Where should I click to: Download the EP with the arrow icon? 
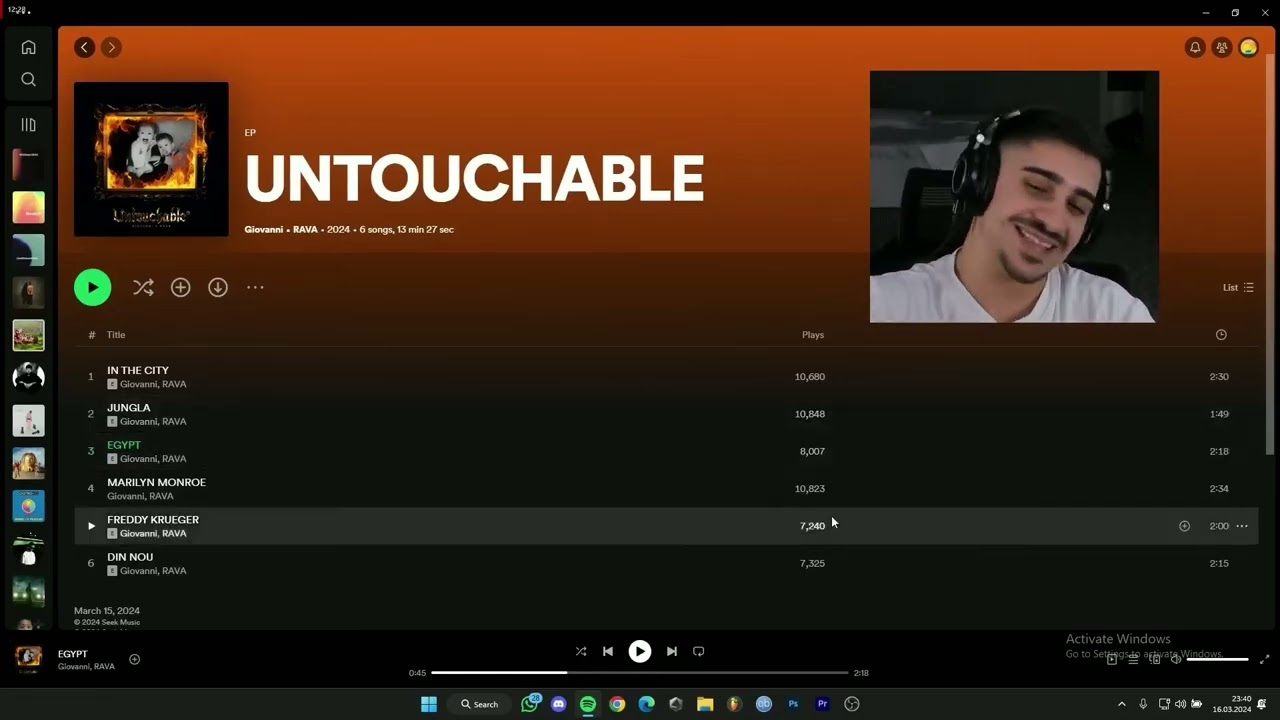click(217, 287)
